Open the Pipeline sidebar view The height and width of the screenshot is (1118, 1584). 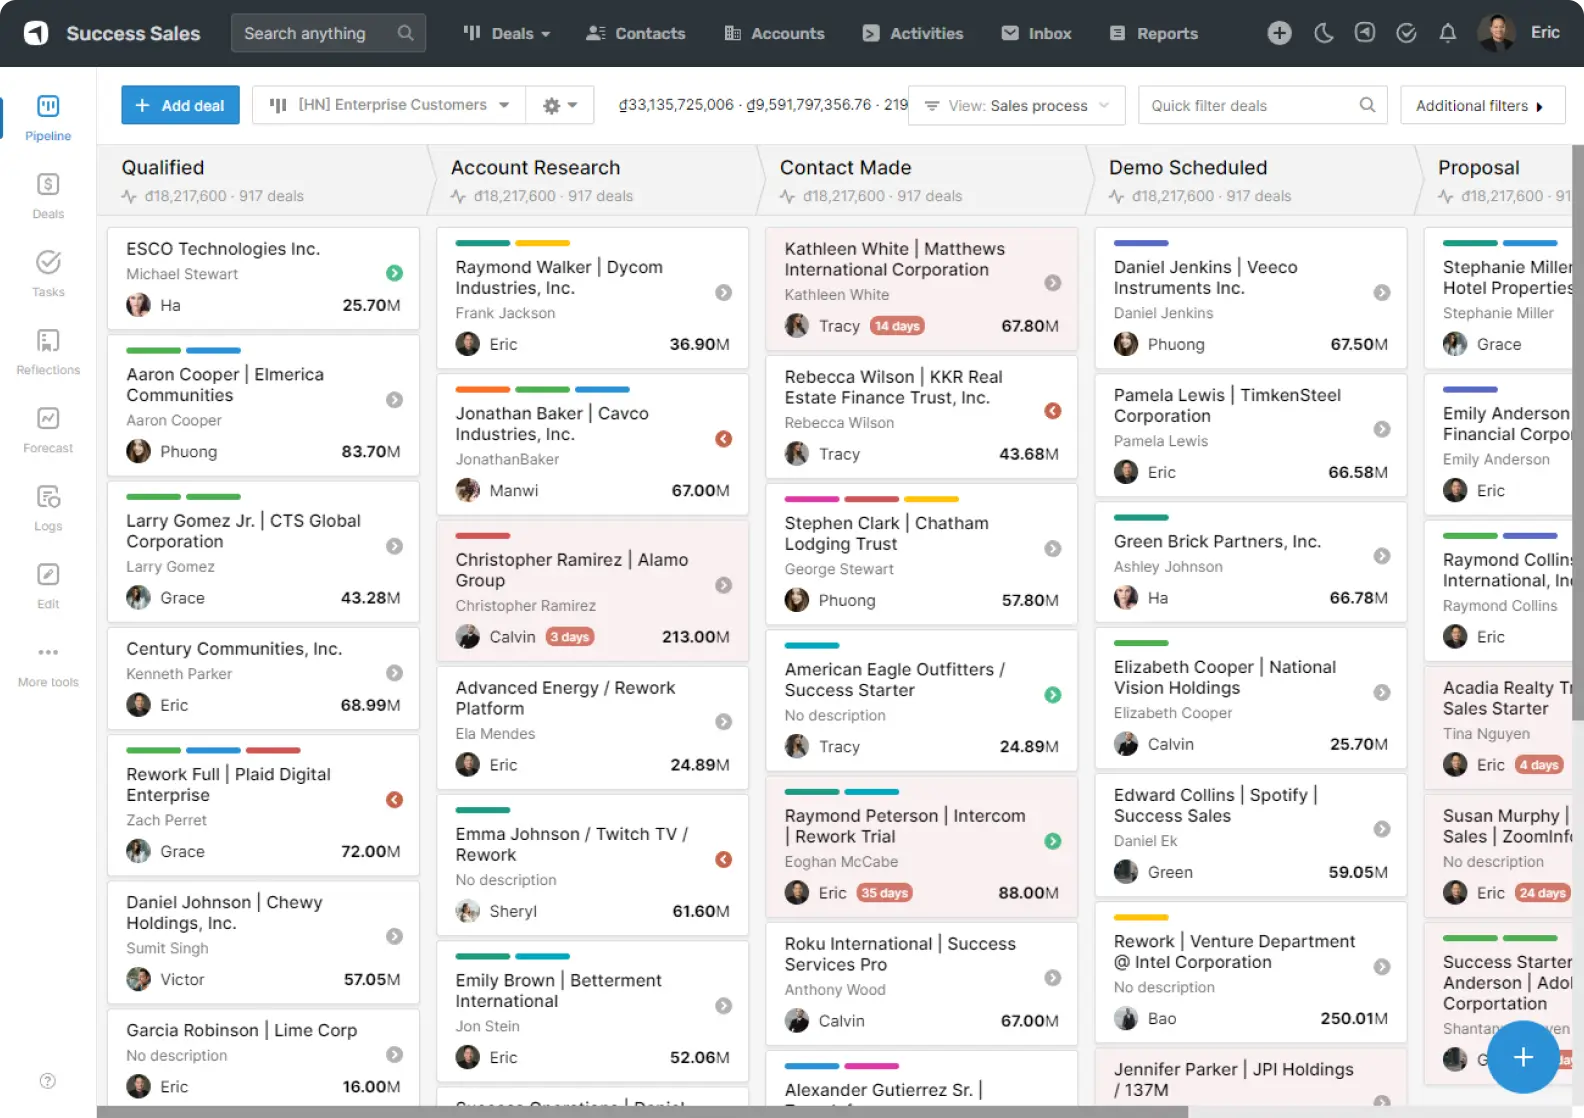[x=48, y=118]
